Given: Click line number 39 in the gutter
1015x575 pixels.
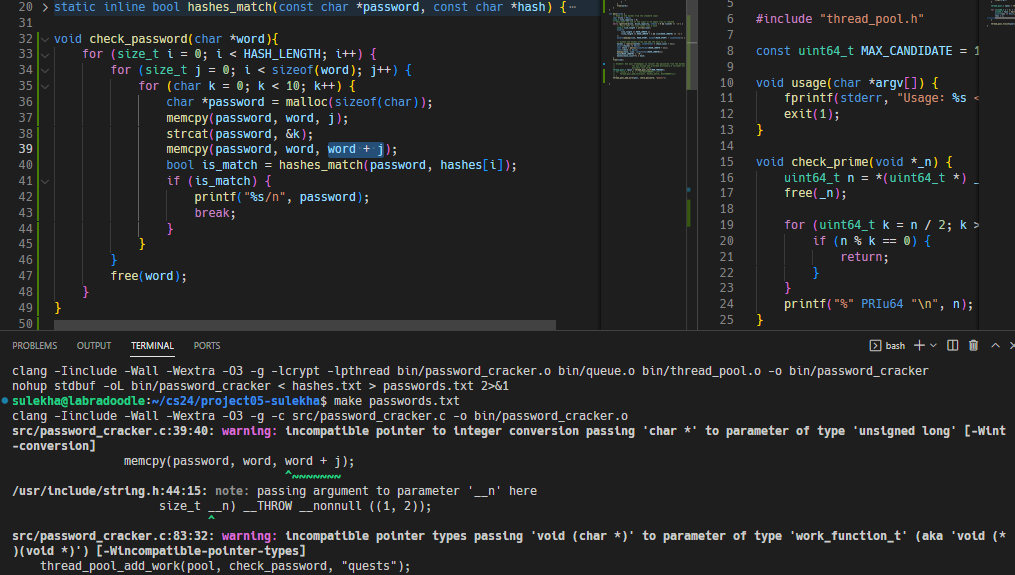Looking at the screenshot, I should click(x=26, y=149).
